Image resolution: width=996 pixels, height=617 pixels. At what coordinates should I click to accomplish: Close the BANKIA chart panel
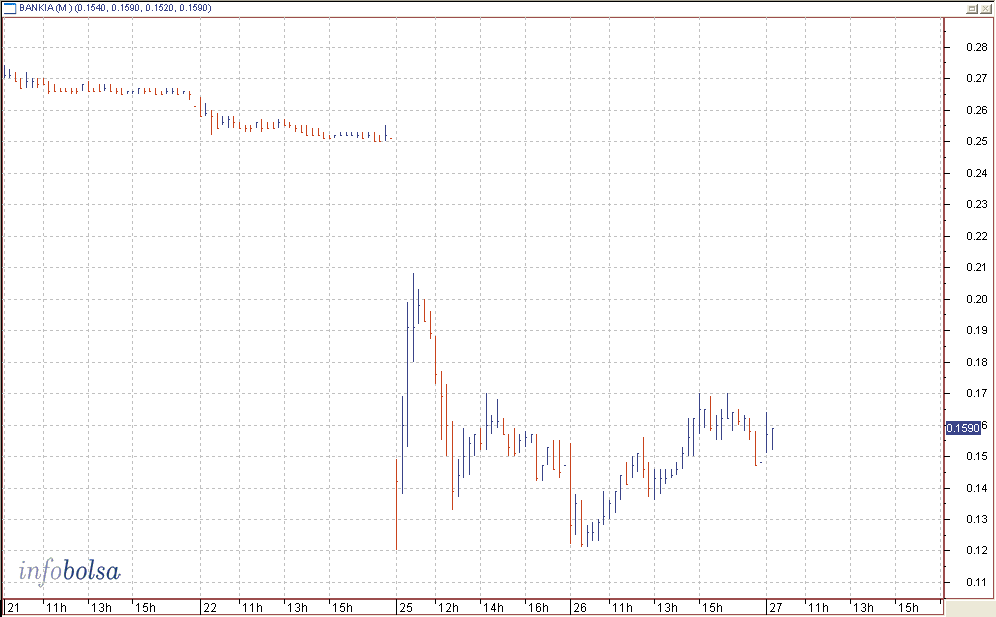[x=985, y=8]
